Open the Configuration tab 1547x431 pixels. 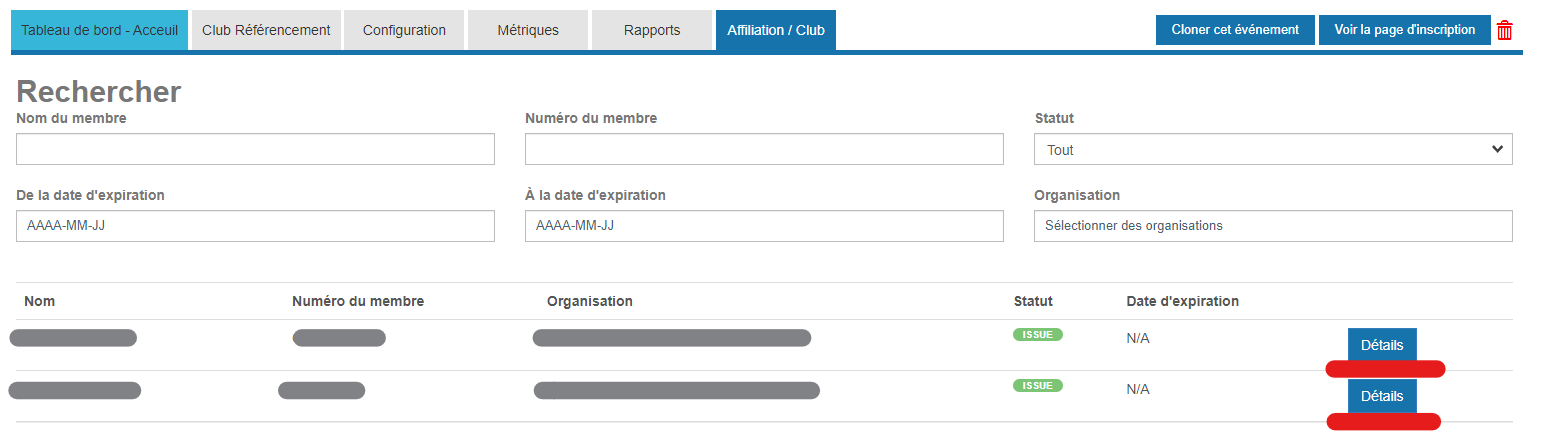click(404, 30)
